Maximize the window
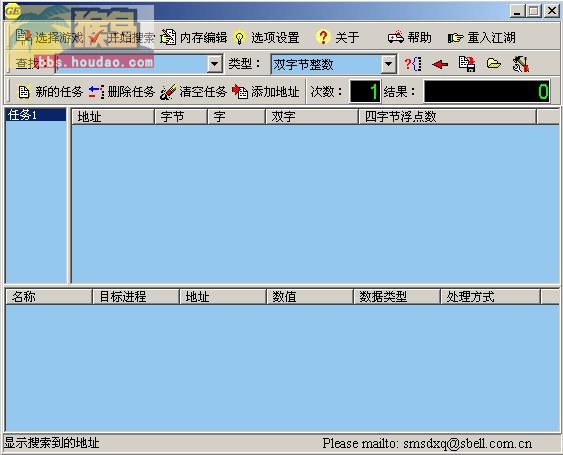The width and height of the screenshot is (563, 455). pos(534,11)
